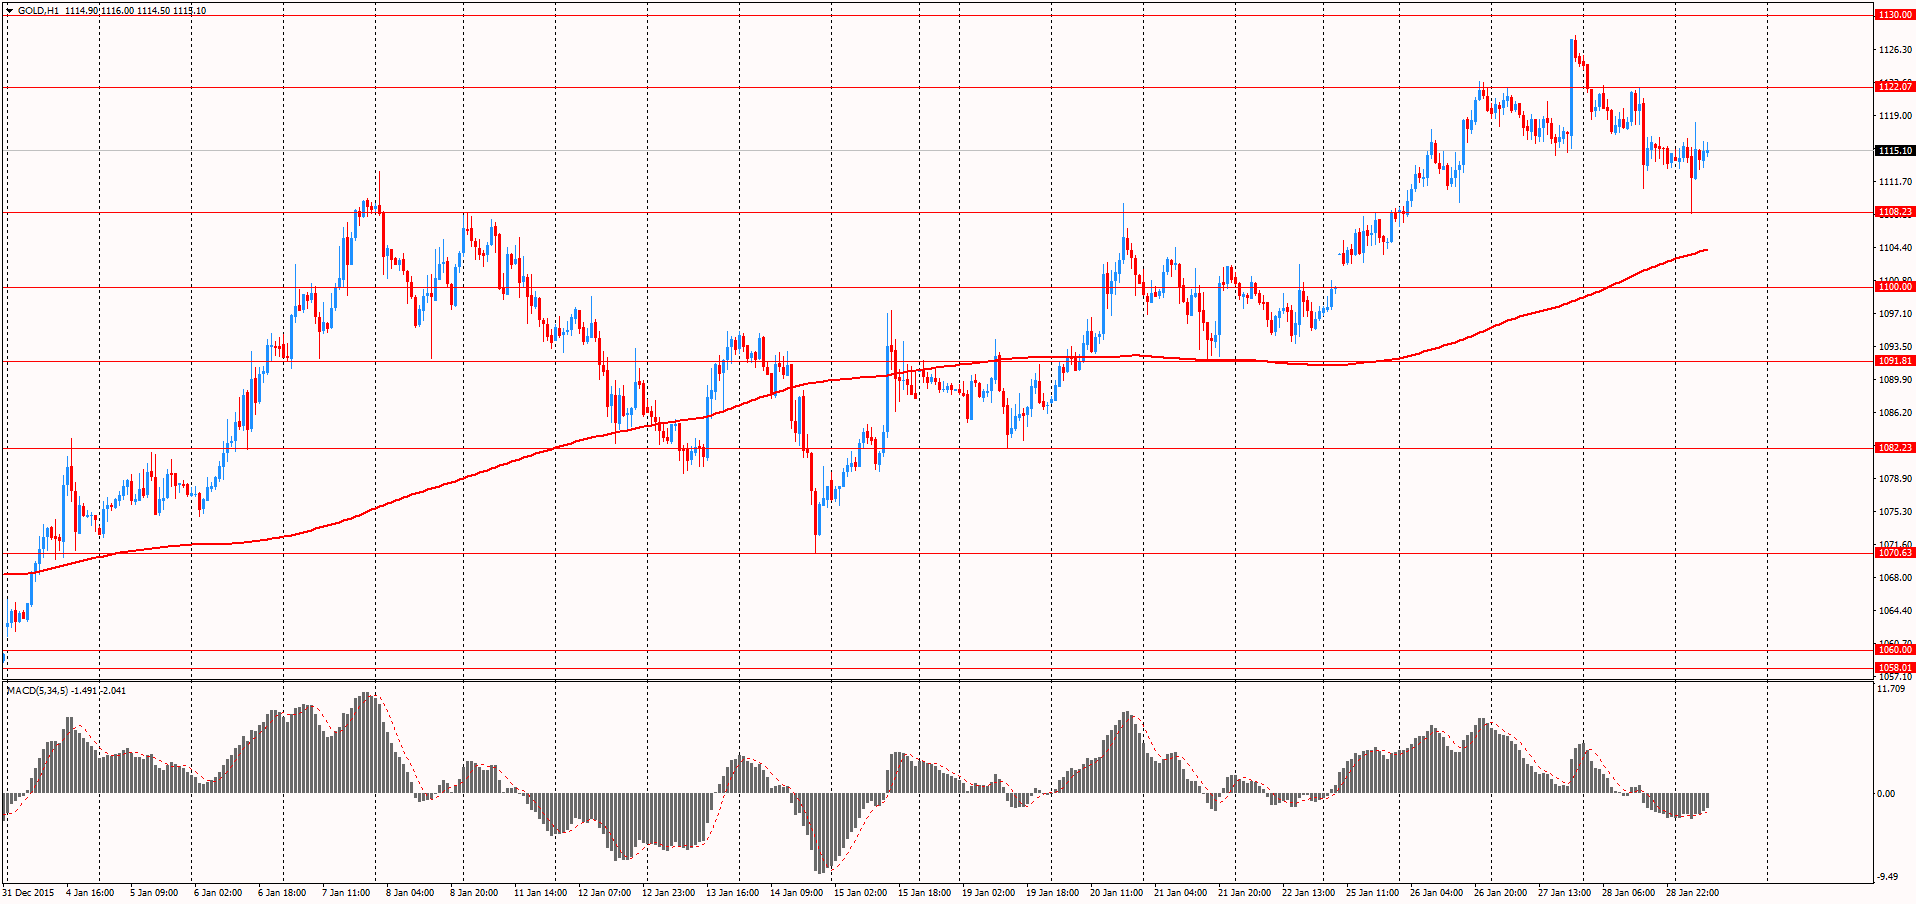Select the 1070.63 red price tag
1916x904 pixels.
click(1894, 553)
